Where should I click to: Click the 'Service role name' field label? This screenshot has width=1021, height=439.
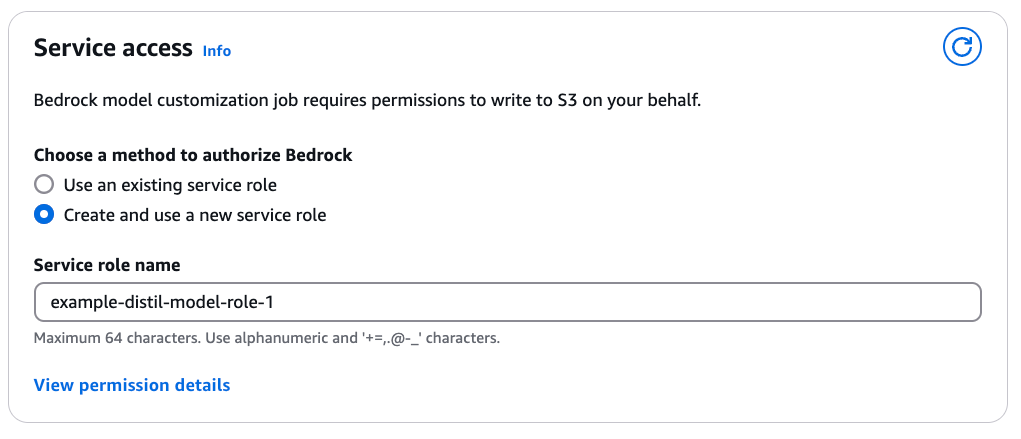[107, 265]
